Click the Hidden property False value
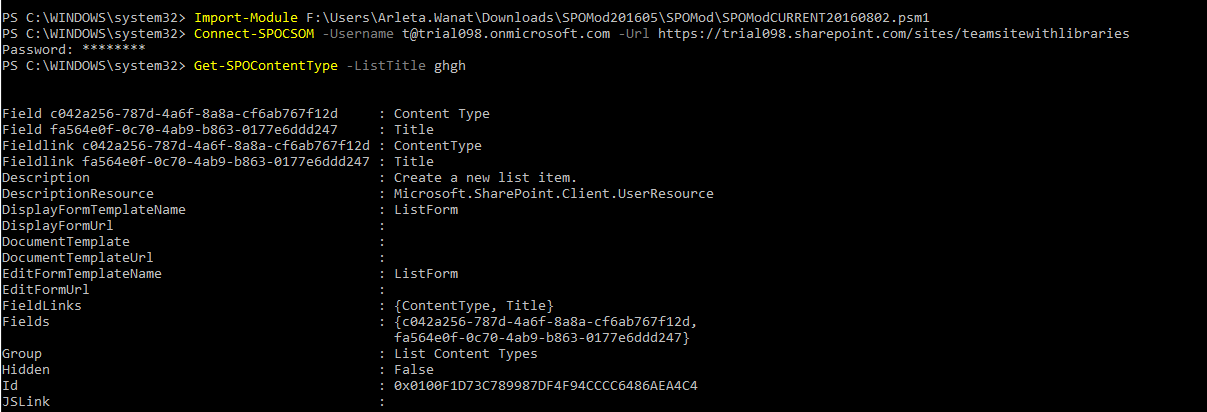 click(x=414, y=370)
